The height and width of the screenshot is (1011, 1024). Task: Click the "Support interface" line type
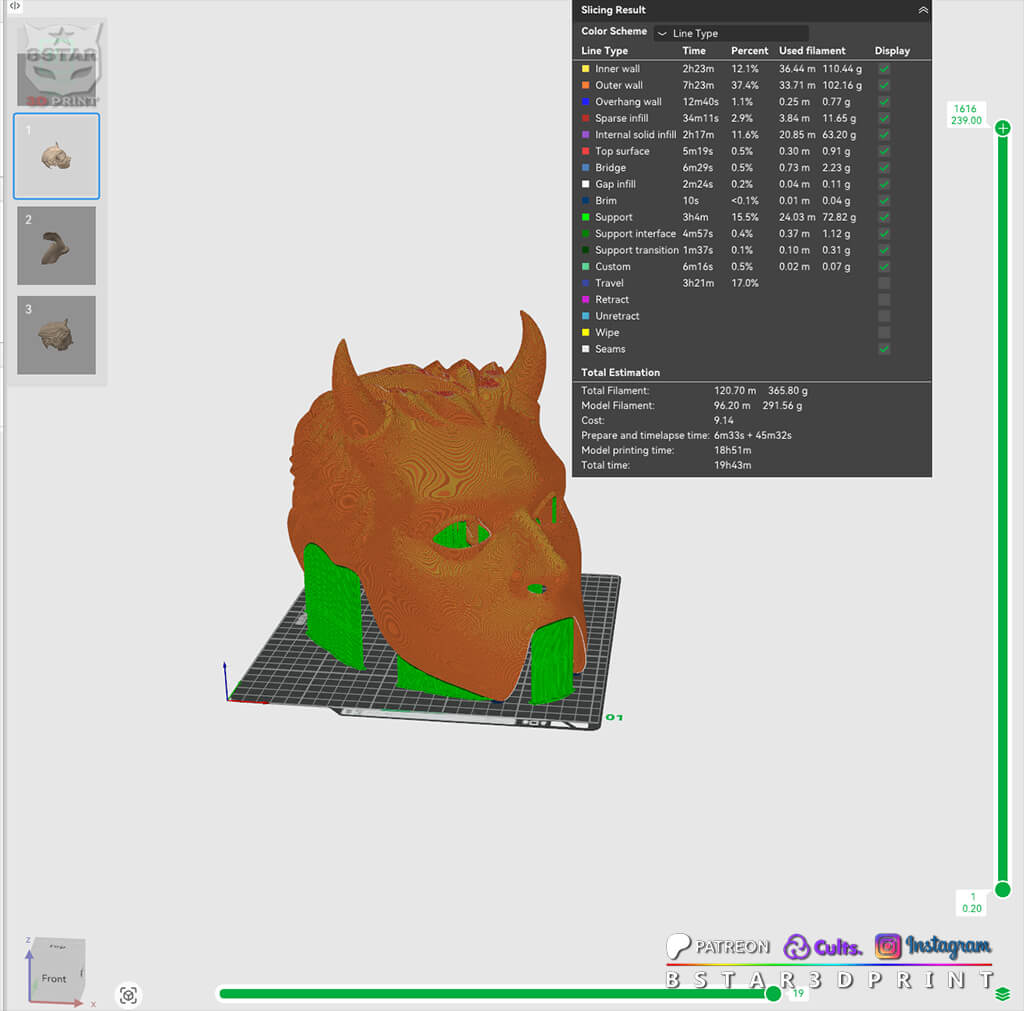click(x=635, y=233)
